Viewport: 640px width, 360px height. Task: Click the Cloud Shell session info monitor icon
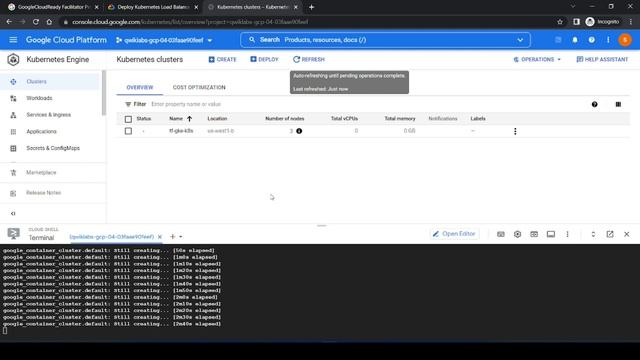[x=551, y=234]
